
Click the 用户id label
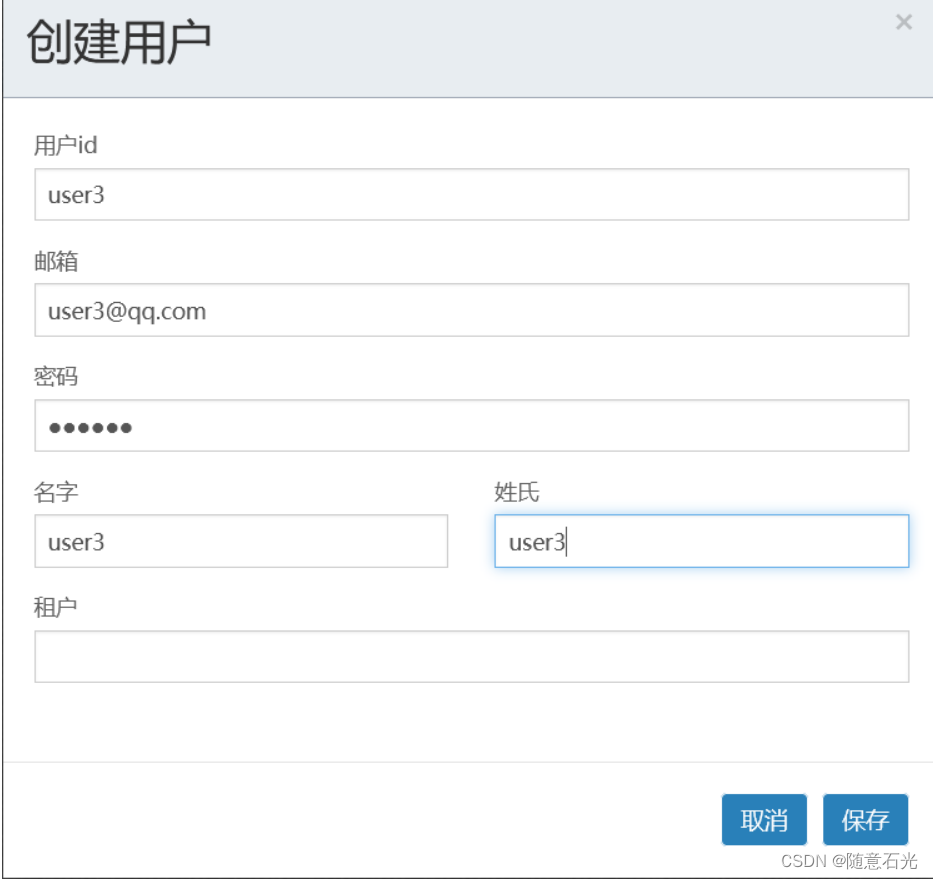pyautogui.click(x=65, y=145)
